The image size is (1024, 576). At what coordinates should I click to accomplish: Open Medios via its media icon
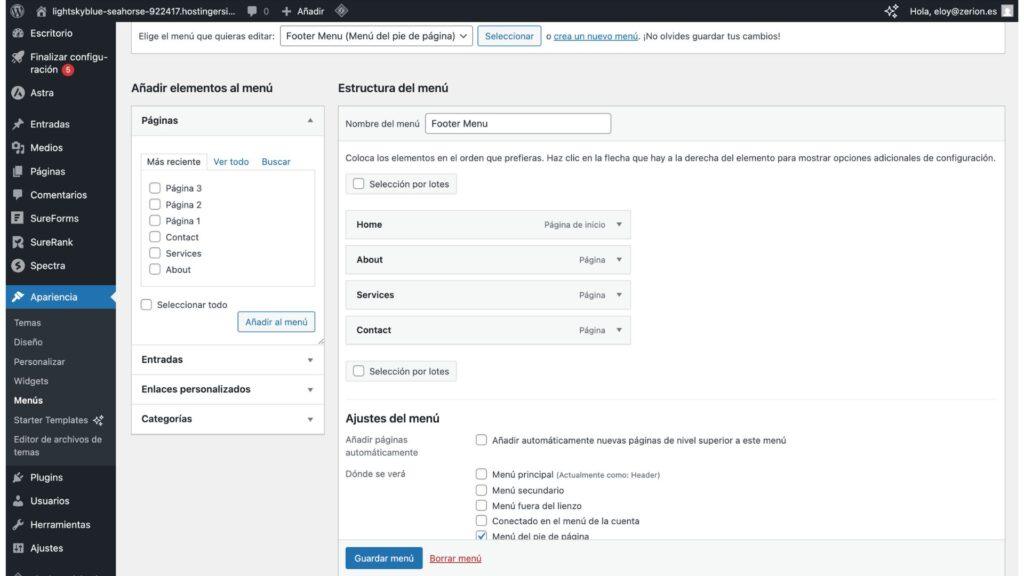pyautogui.click(x=18, y=148)
